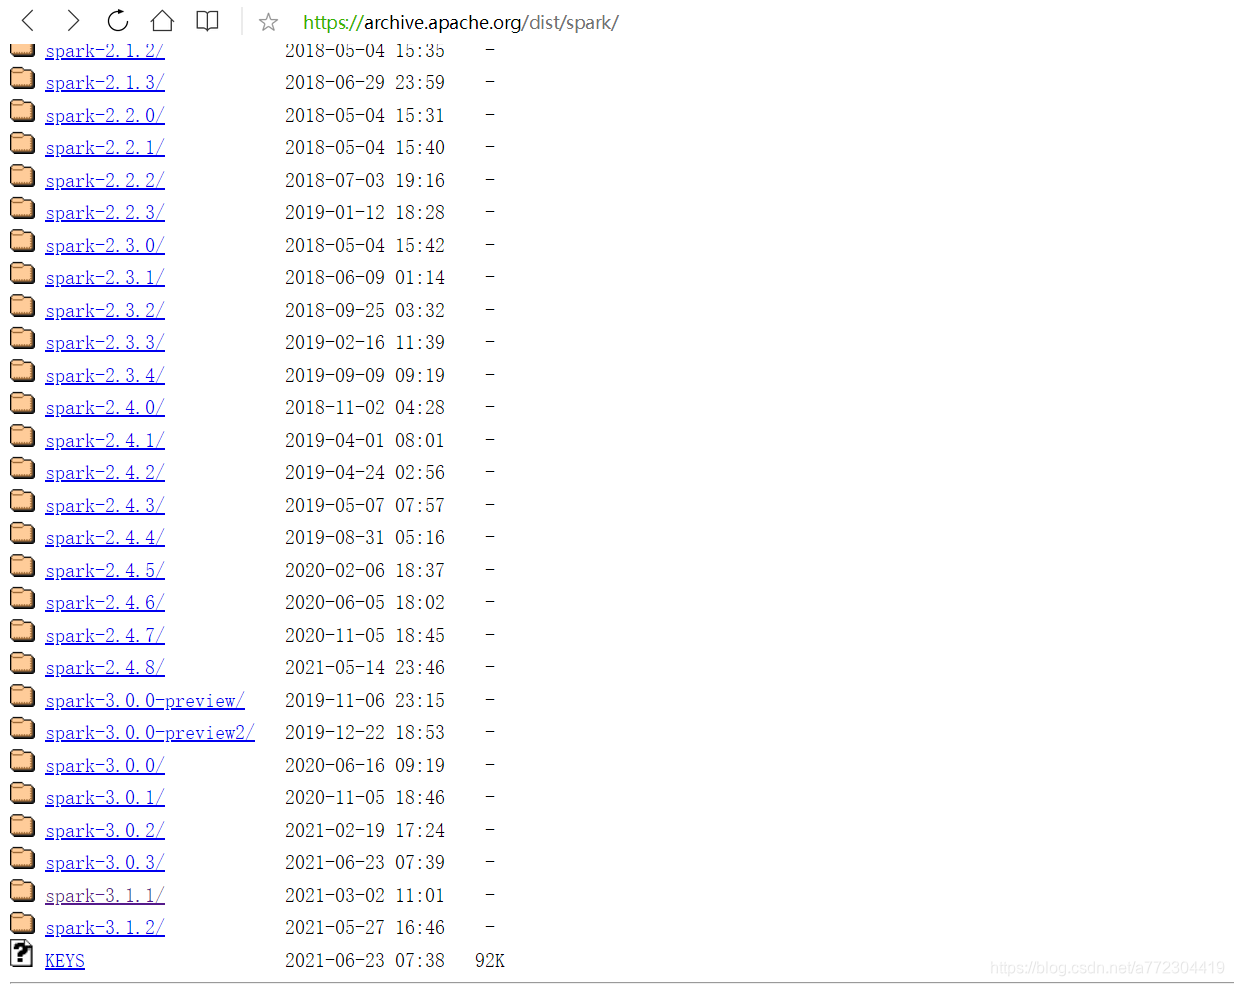
Task: Open the browser home page icon
Action: [162, 20]
